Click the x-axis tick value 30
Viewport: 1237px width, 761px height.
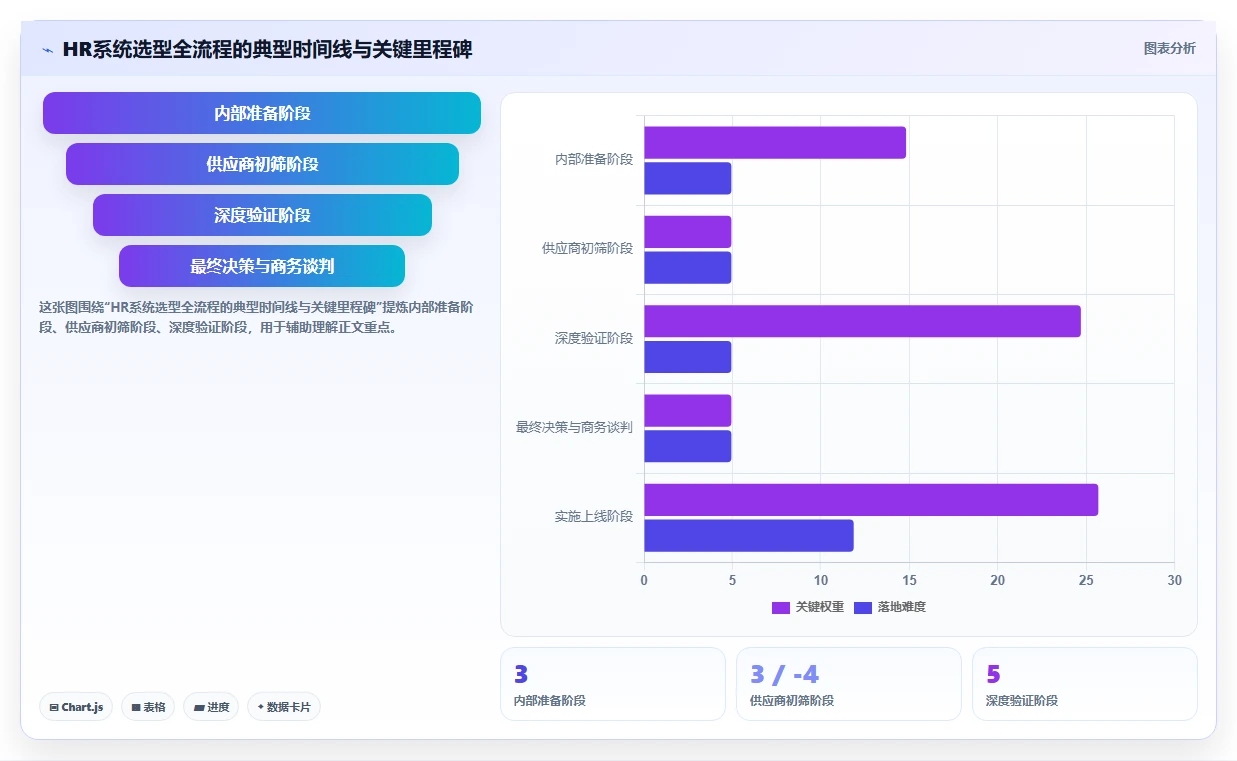pos(1174,581)
